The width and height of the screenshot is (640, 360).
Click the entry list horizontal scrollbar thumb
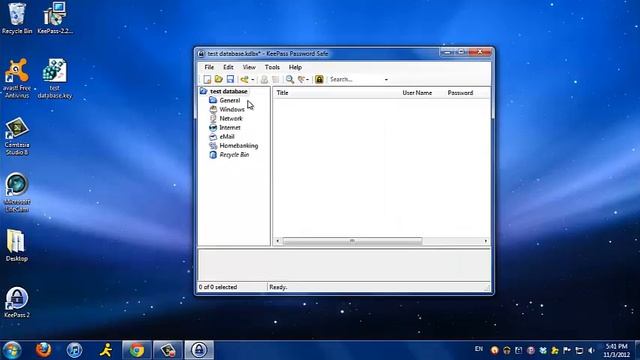pos(352,241)
